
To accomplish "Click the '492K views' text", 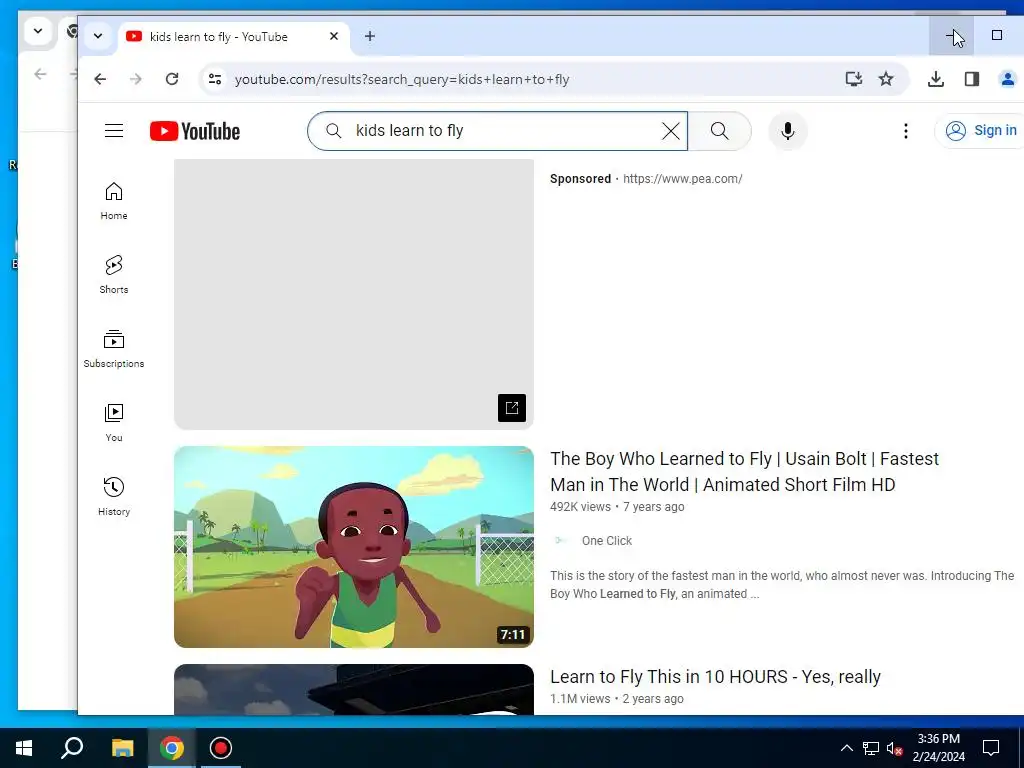I will pyautogui.click(x=581, y=507).
